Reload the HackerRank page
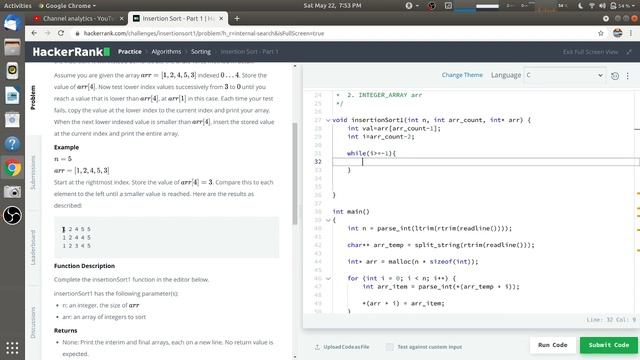 (x=61, y=33)
